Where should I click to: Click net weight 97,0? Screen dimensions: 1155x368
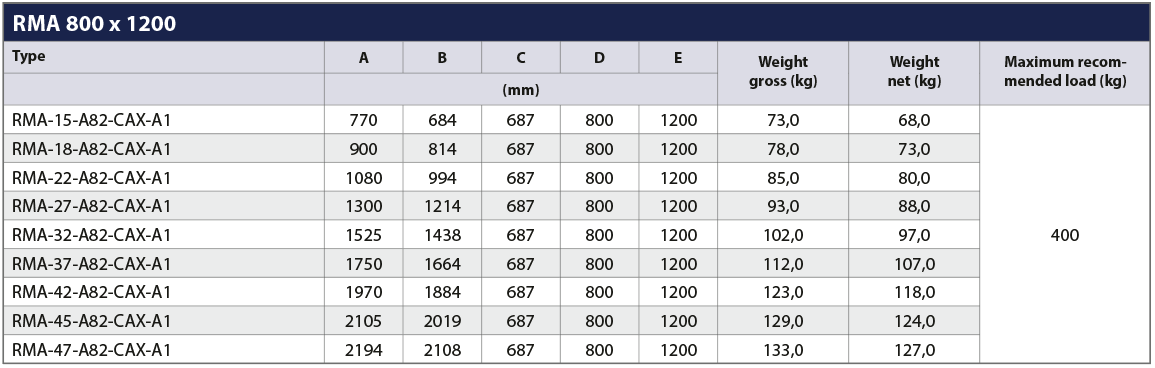[x=914, y=236]
